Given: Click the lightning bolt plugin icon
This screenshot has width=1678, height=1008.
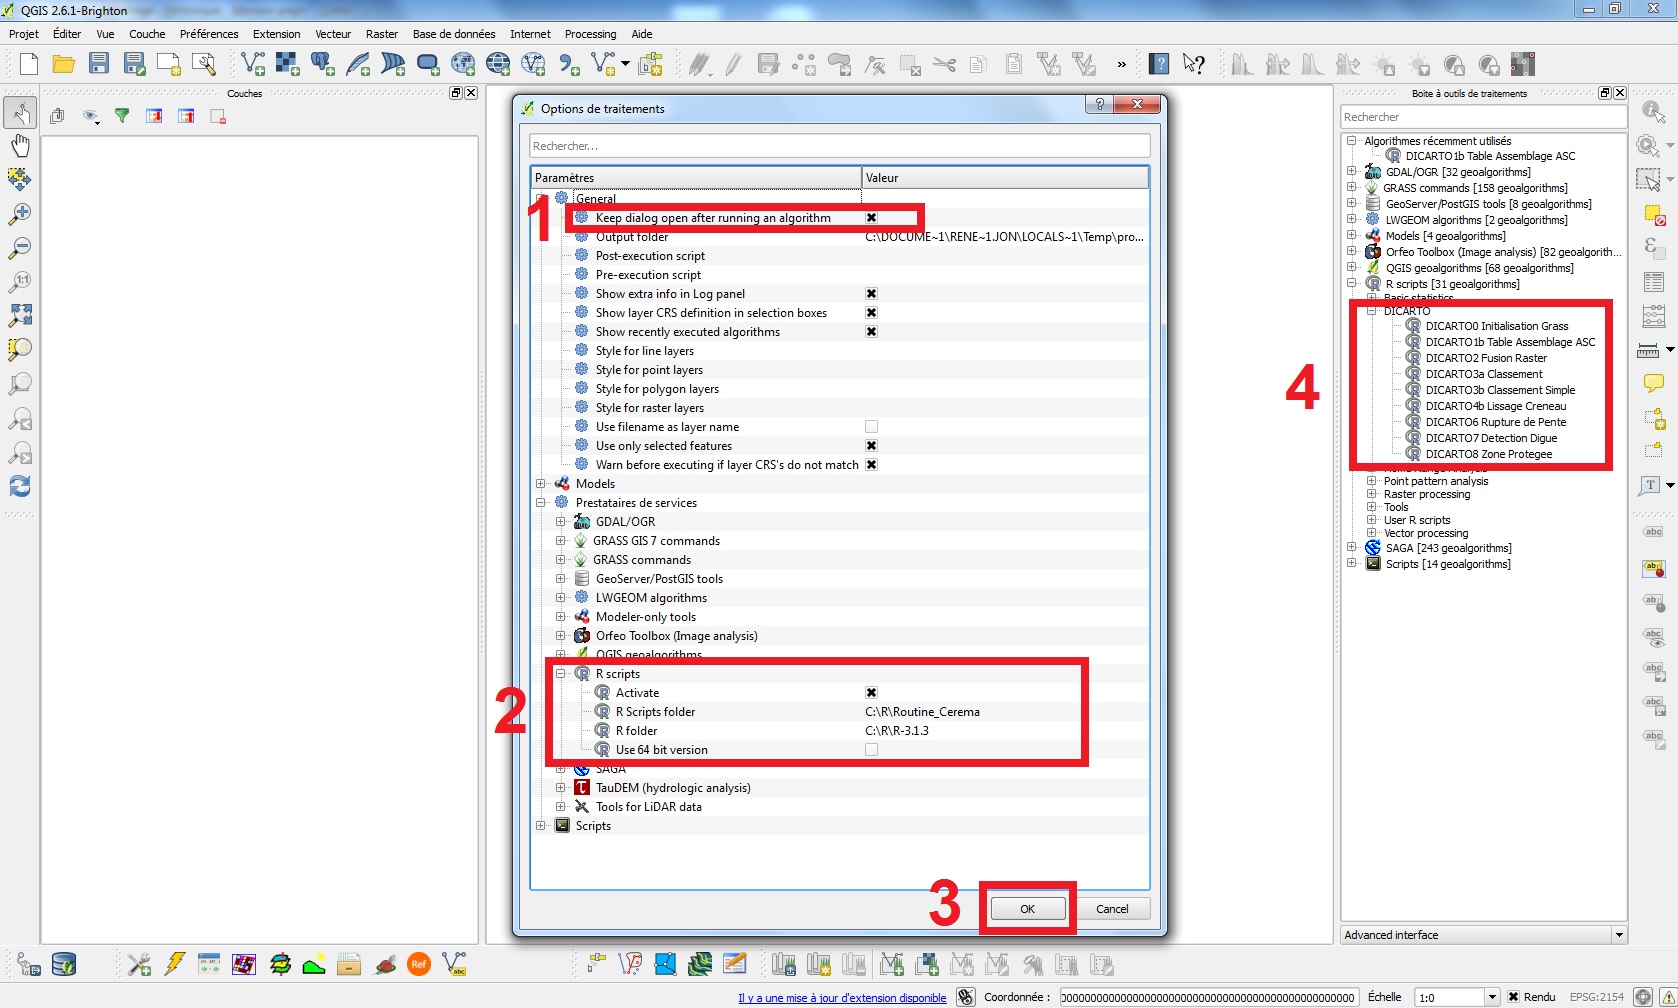Looking at the screenshot, I should 175,964.
